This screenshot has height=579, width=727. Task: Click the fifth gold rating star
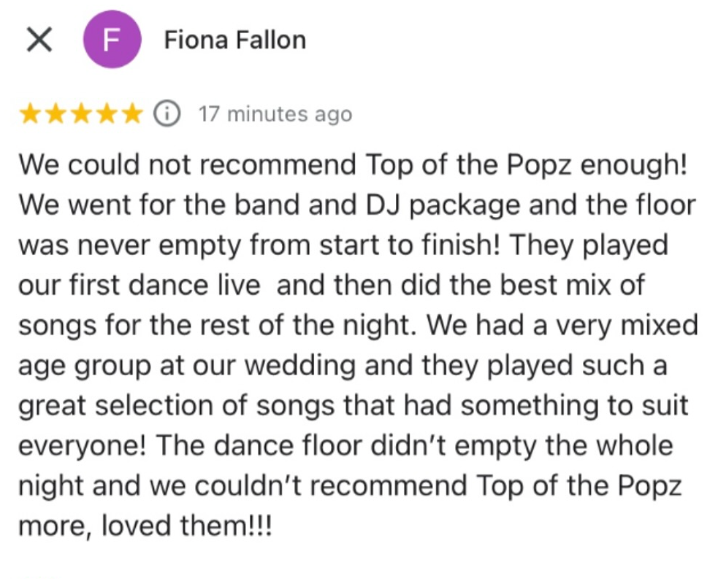(132, 114)
